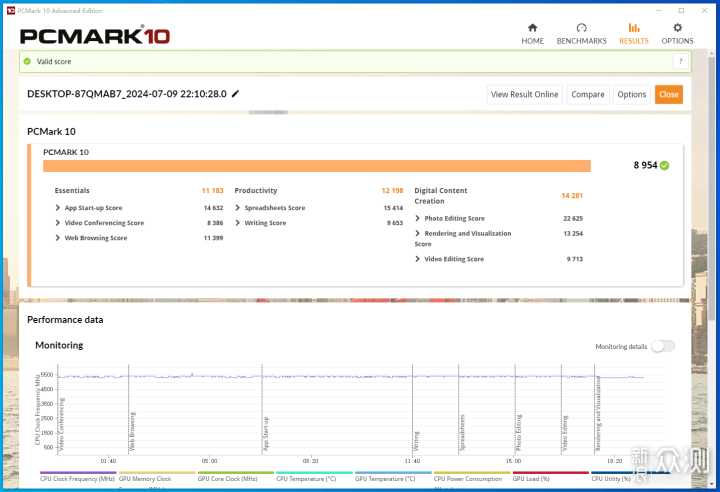The width and height of the screenshot is (720, 492).
Task: Click the App Start-up marker on chart
Action: (x=266, y=433)
